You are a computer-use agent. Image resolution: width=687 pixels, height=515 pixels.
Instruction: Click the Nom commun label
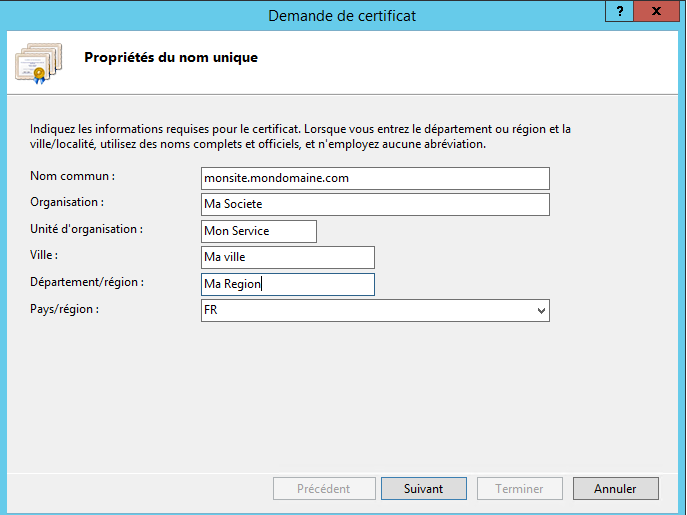[72, 176]
